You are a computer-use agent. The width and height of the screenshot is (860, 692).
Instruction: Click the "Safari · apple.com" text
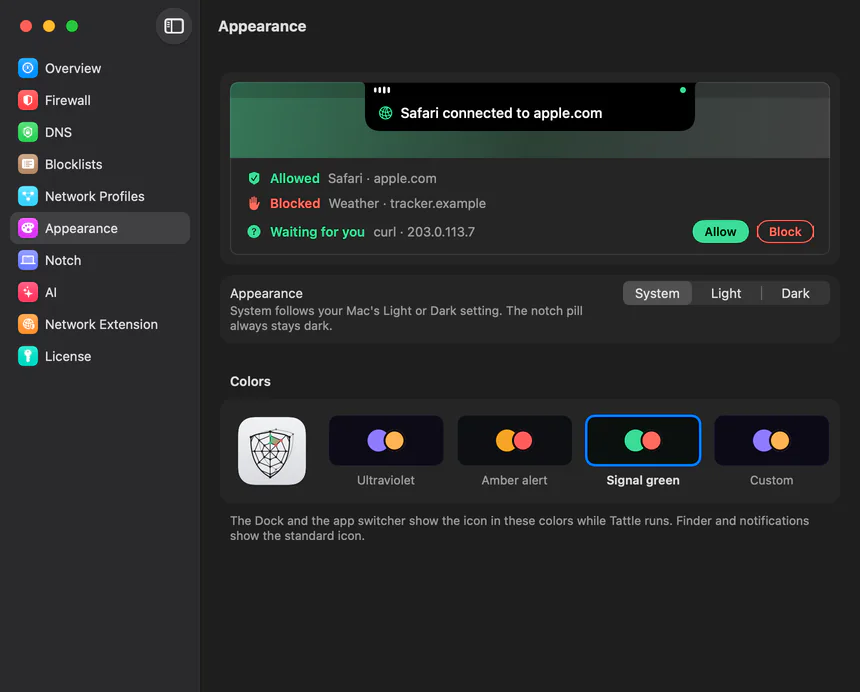point(382,178)
